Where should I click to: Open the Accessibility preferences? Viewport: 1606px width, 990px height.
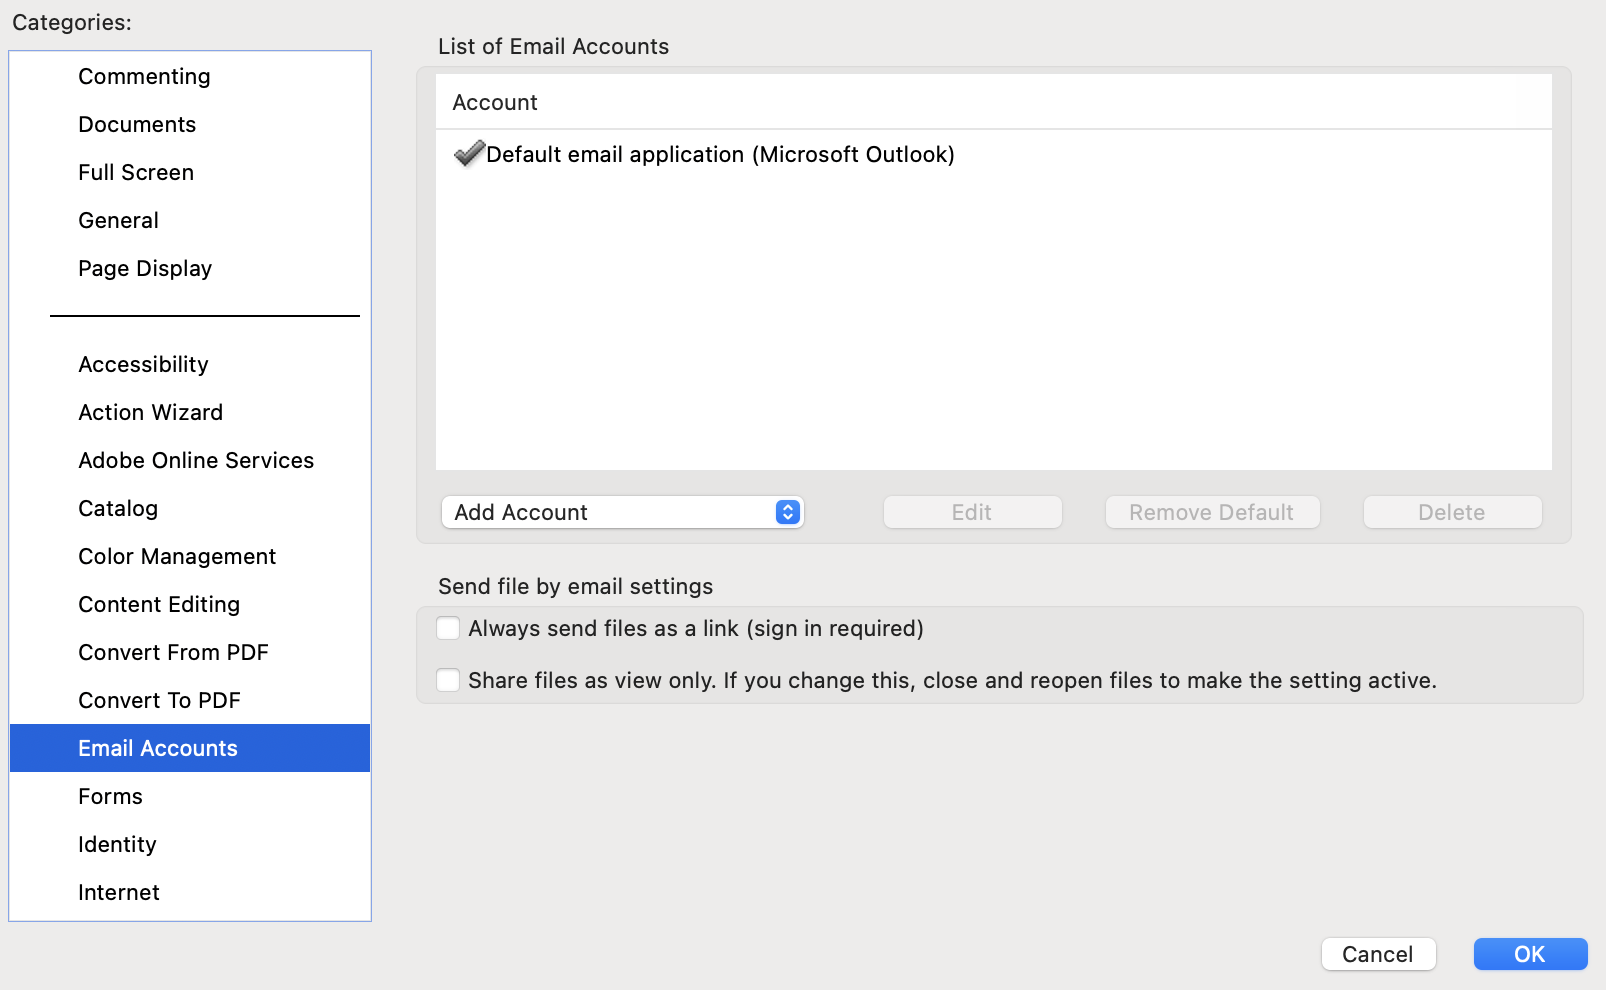143,364
